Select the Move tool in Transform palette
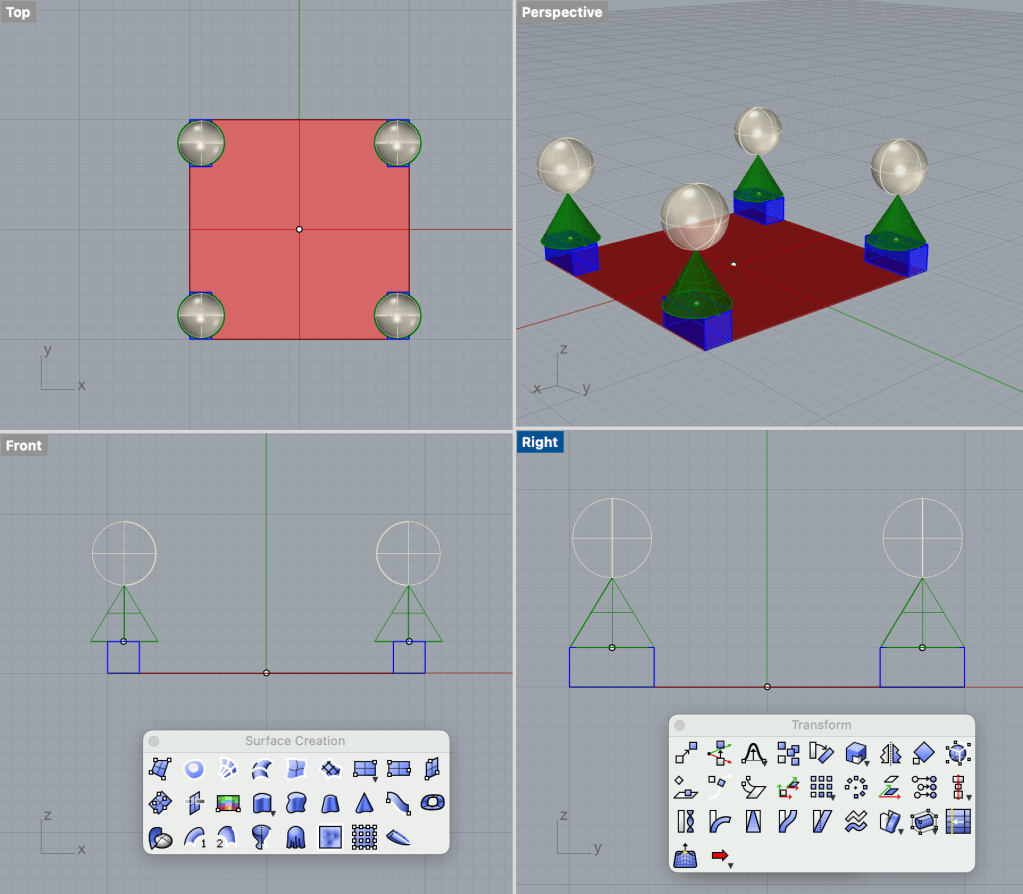 [x=685, y=753]
